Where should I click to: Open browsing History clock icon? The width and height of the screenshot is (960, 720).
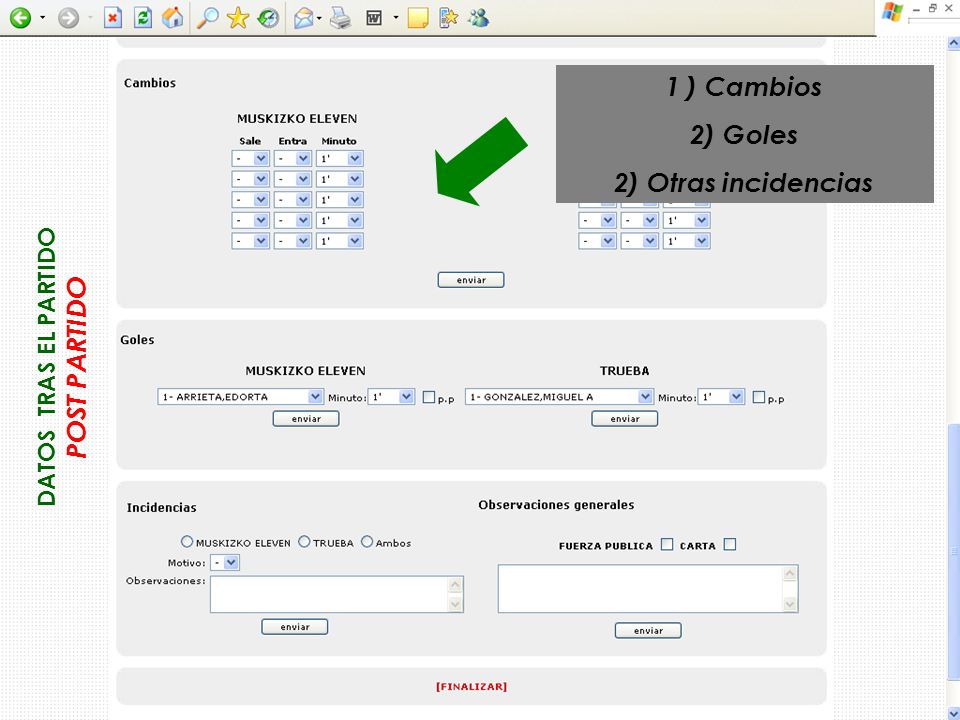(x=268, y=18)
